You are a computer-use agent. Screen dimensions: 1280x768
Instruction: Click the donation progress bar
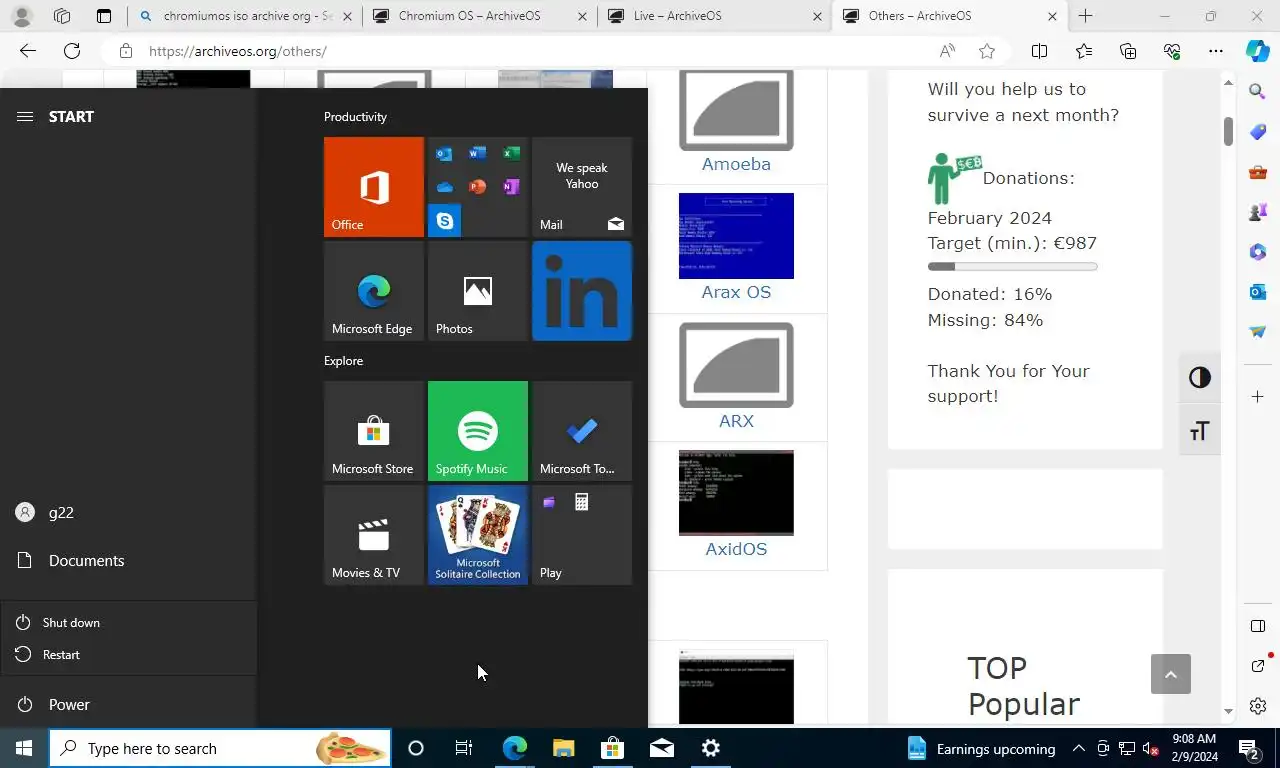[1012, 267]
